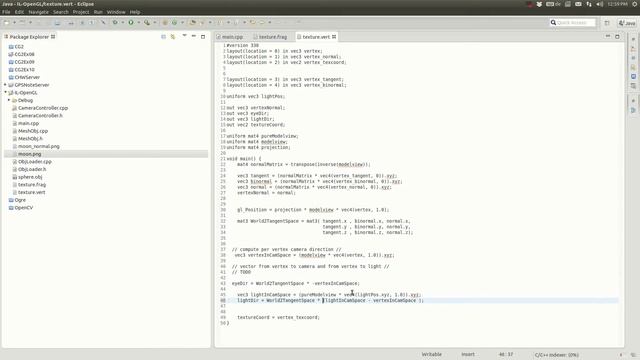Toggle Link with Editor in Package Explorer

(173, 37)
